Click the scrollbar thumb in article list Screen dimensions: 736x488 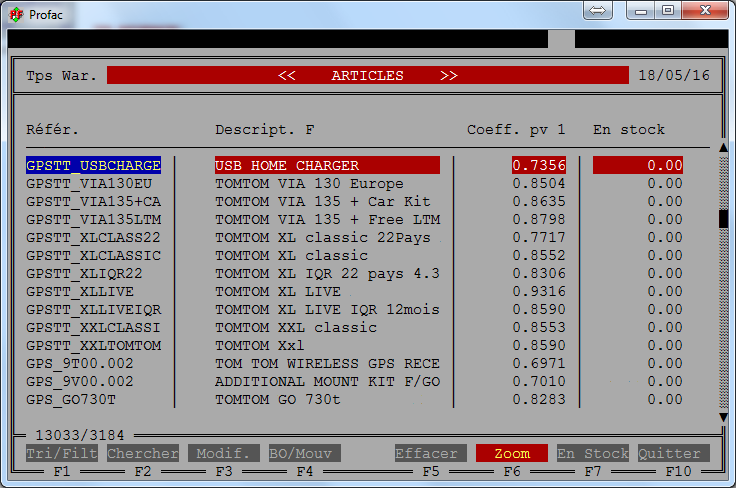coord(723,219)
